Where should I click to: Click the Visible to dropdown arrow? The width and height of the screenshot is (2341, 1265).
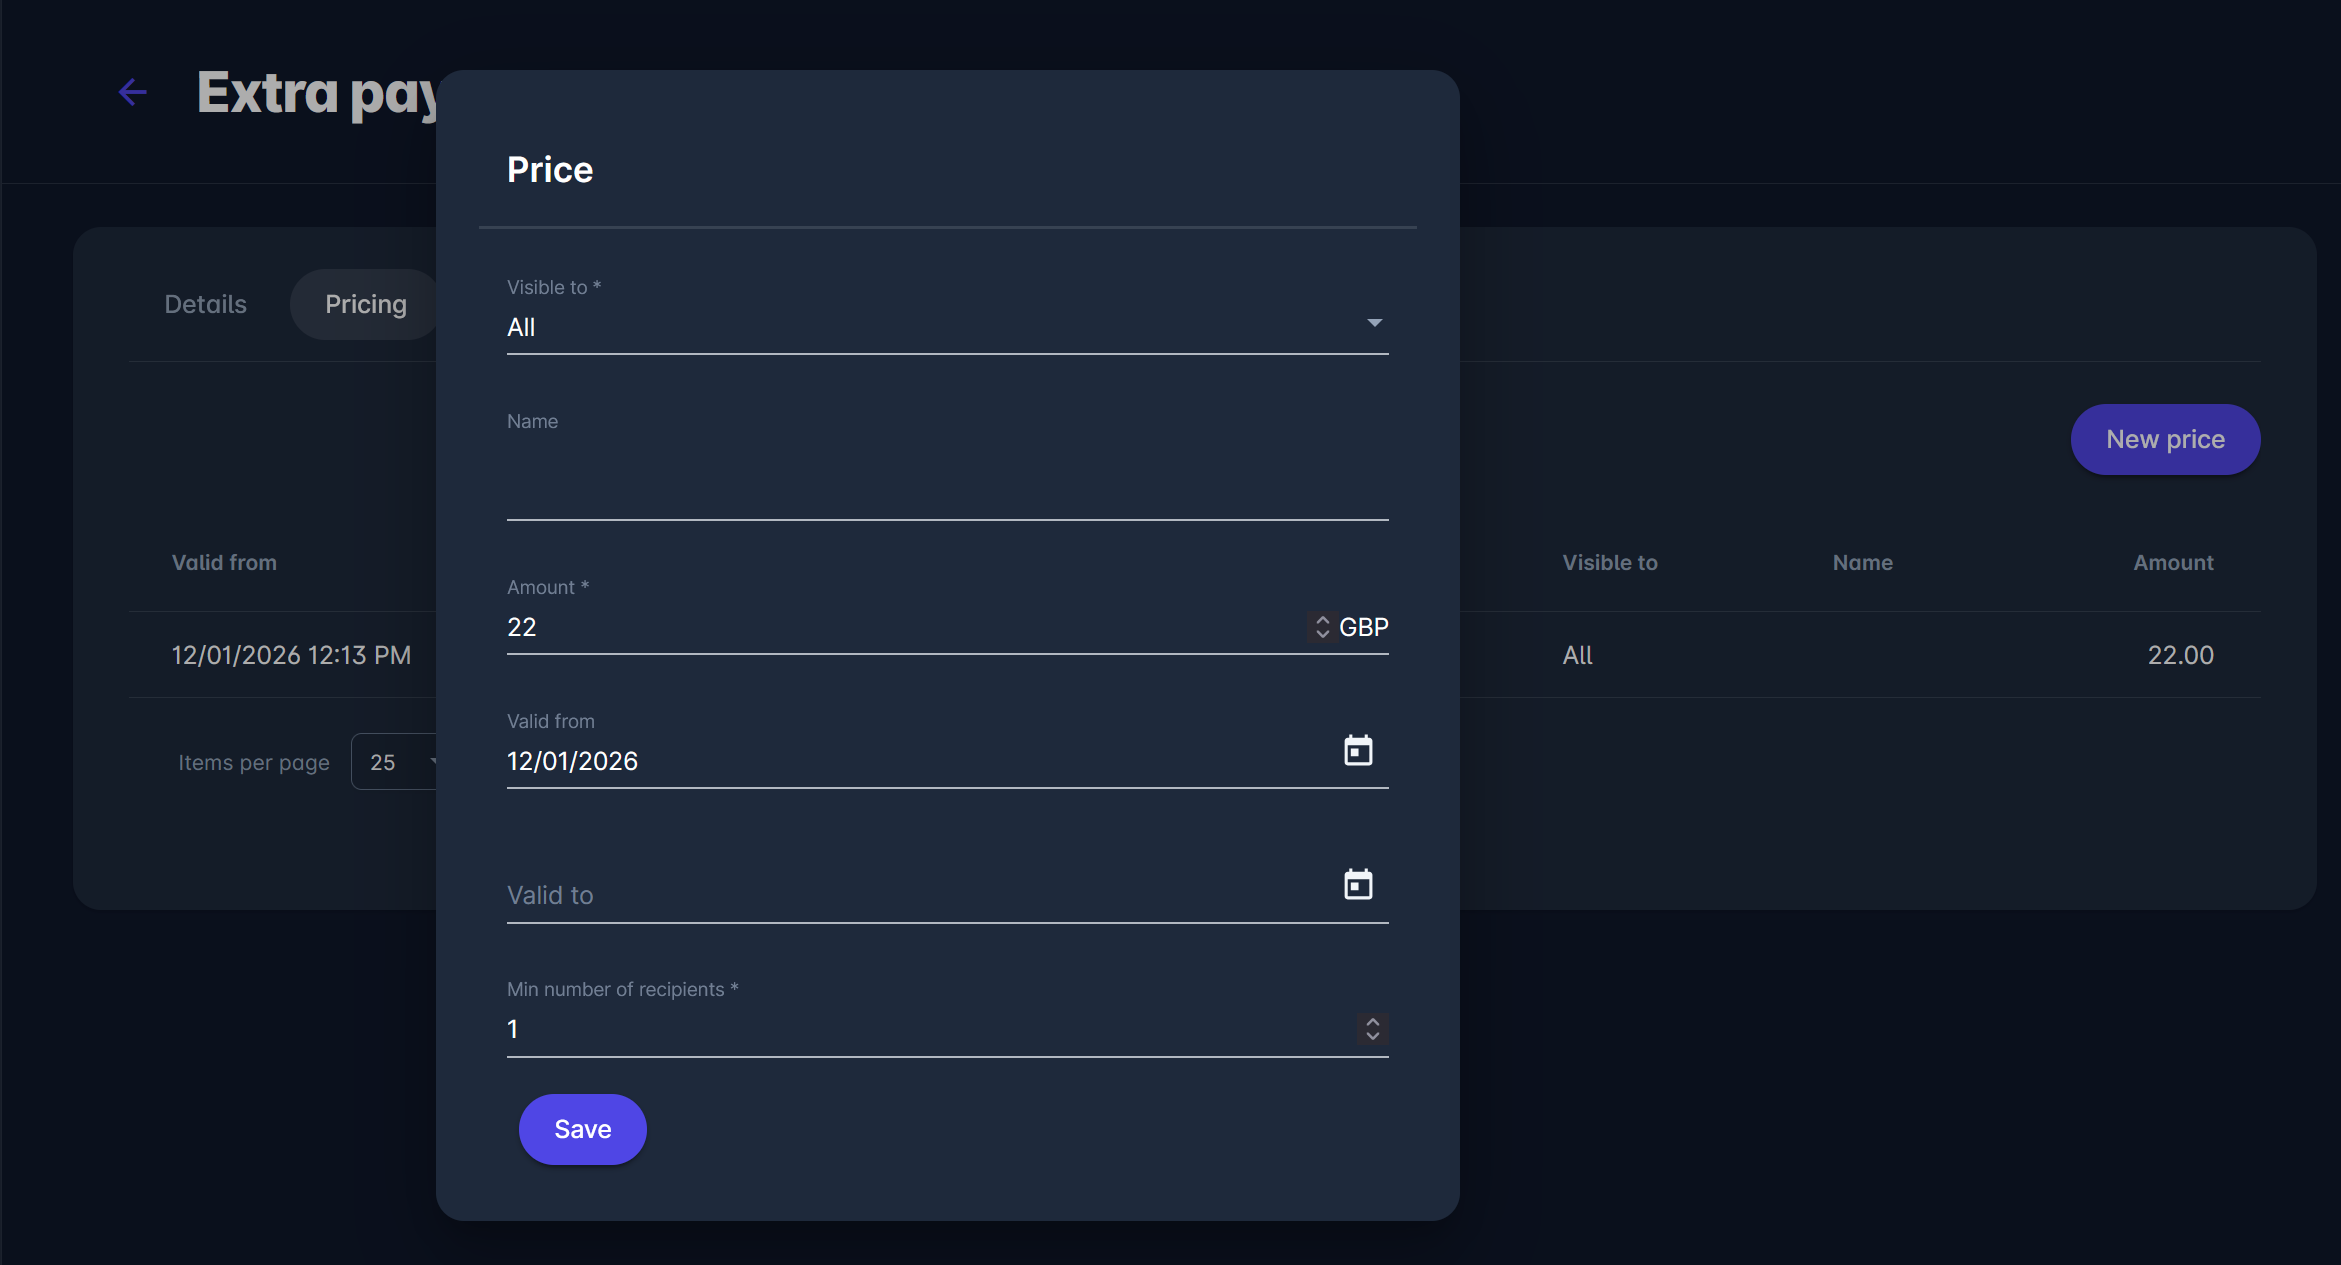(x=1374, y=323)
